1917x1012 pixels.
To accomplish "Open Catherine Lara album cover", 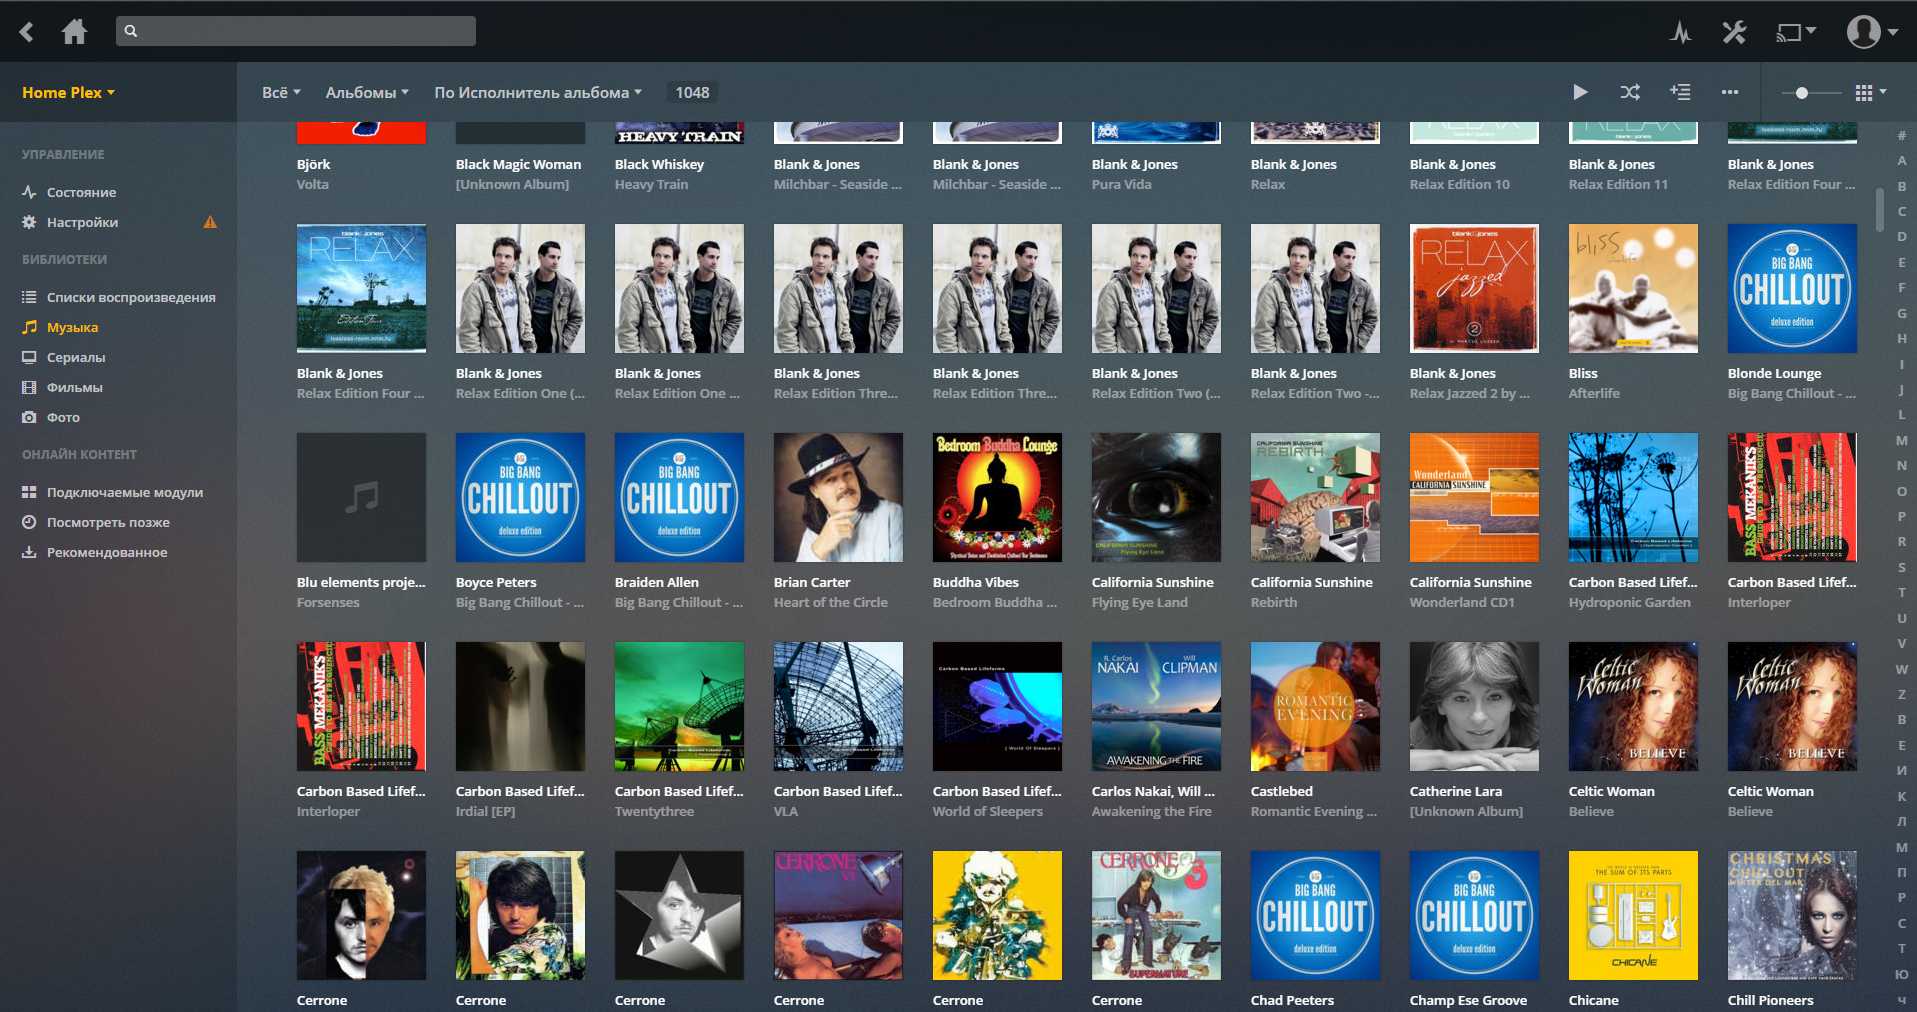I will (x=1474, y=706).
